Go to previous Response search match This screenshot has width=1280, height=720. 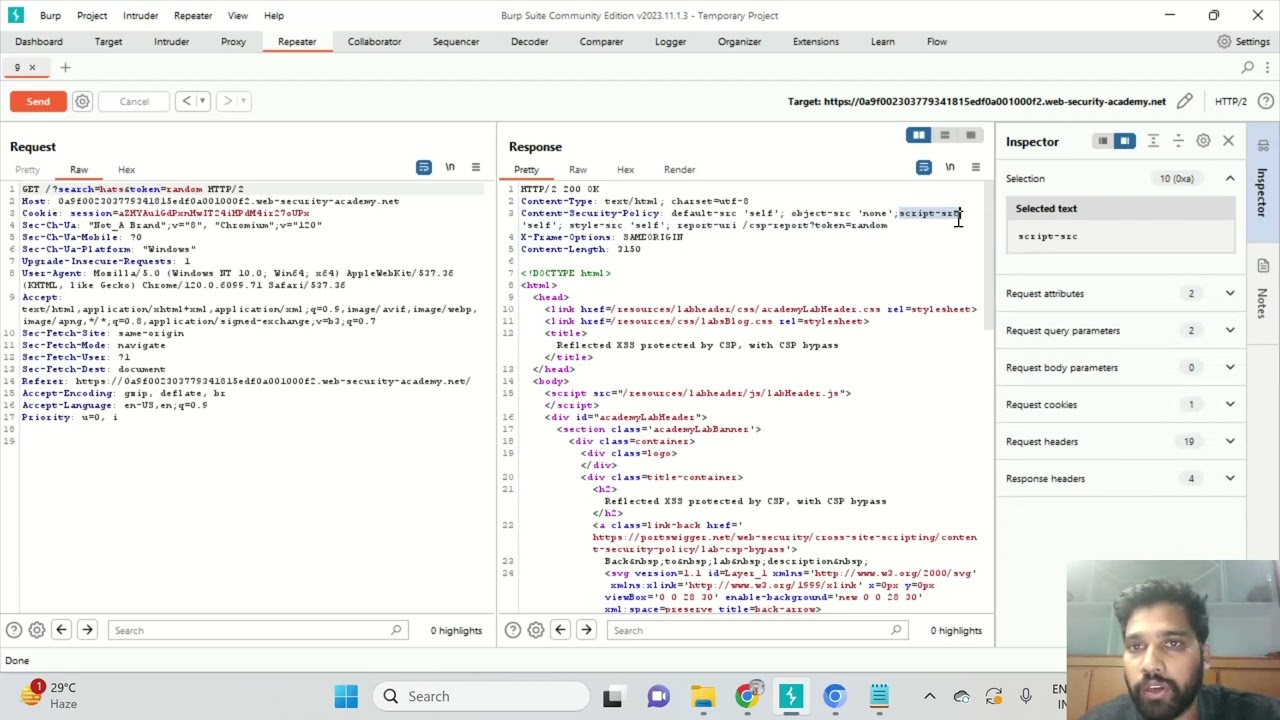[x=560, y=630]
